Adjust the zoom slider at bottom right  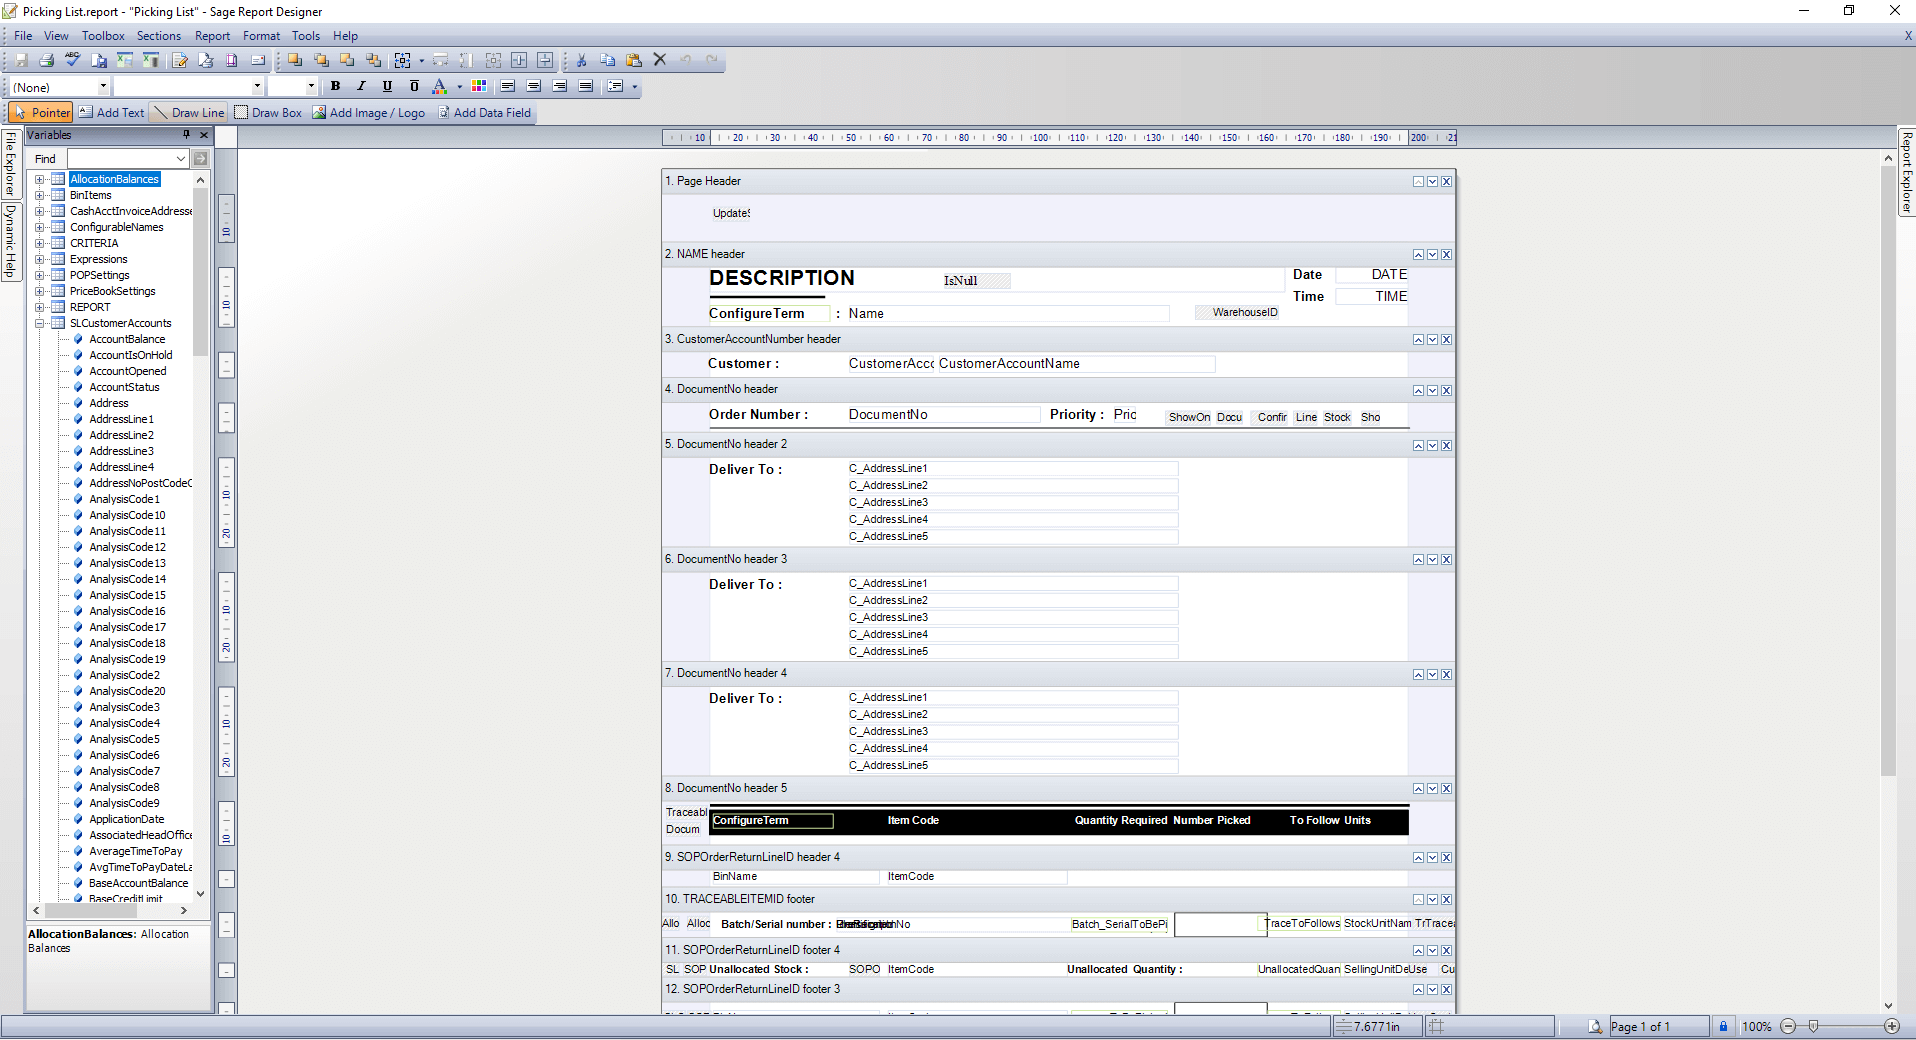point(1812,1026)
